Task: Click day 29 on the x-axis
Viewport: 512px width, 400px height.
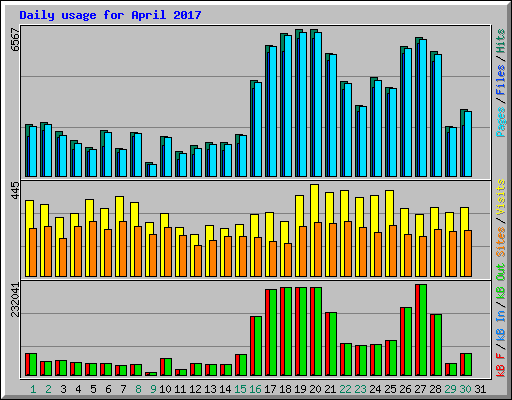Action: pos(450,389)
